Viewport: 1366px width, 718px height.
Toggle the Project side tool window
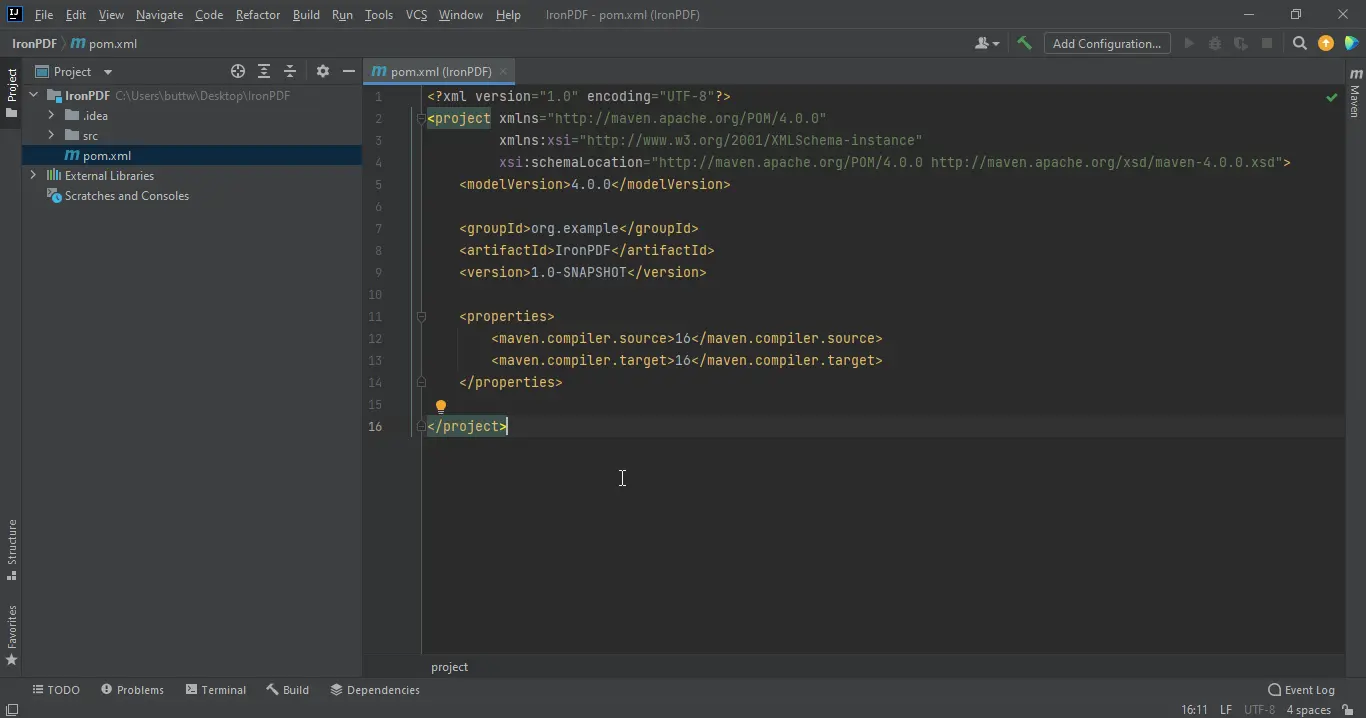pos(11,93)
